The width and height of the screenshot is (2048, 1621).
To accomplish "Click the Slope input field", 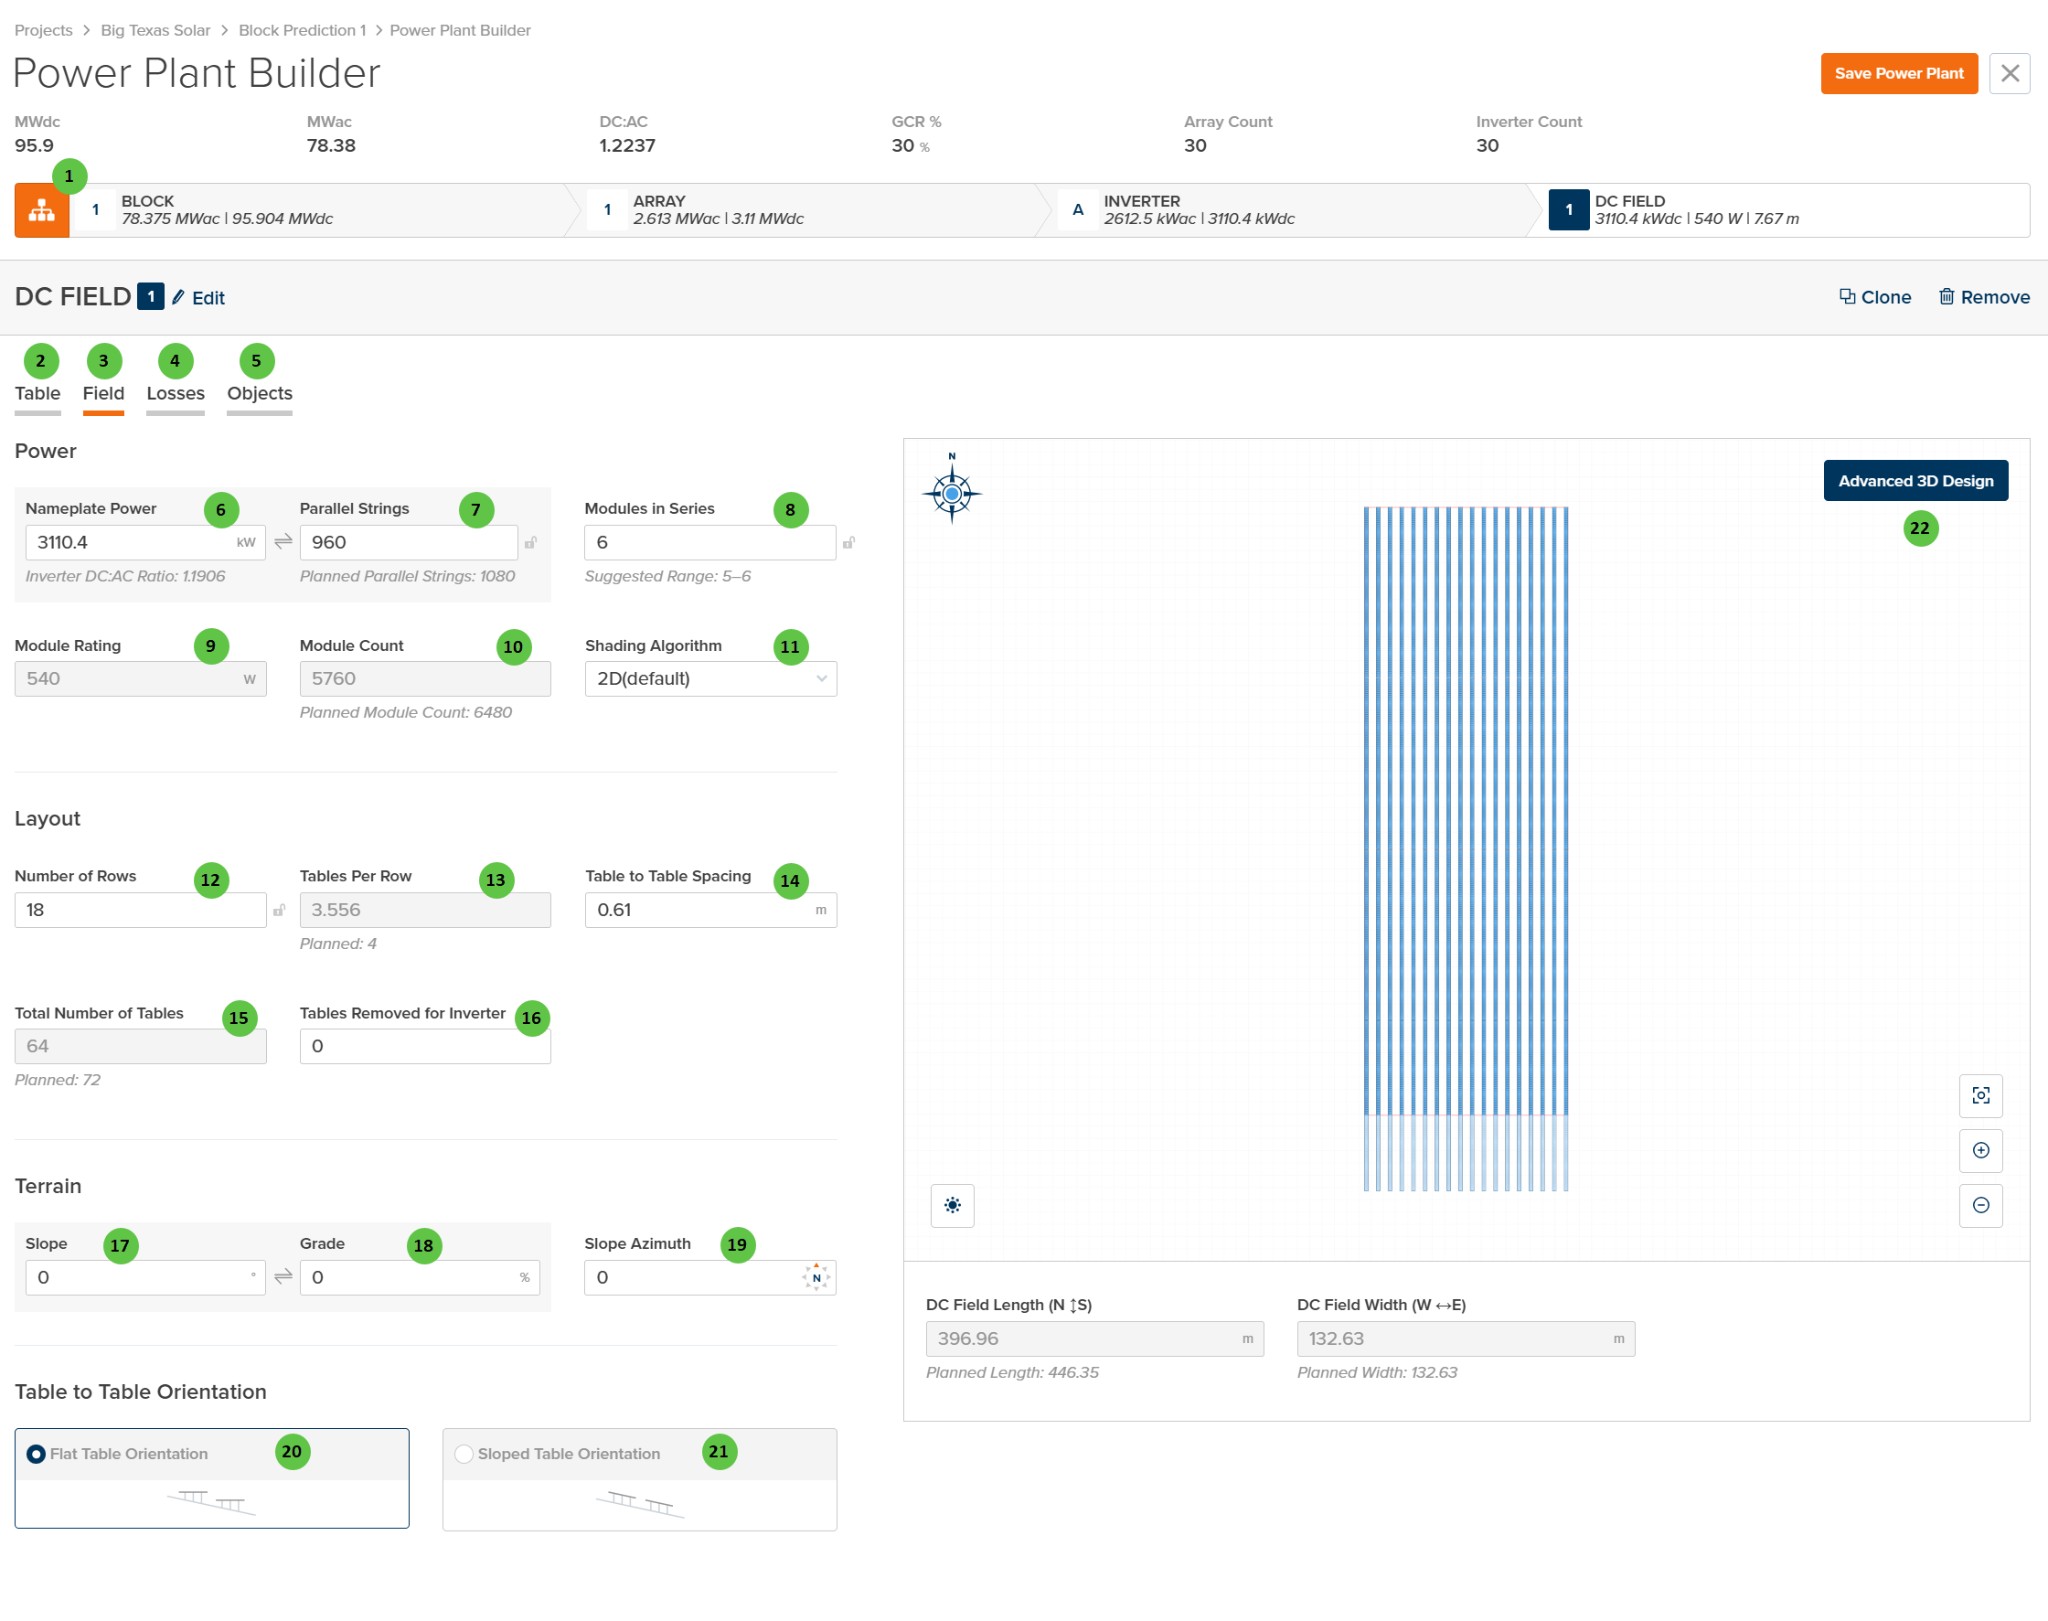I will click(x=145, y=1277).
